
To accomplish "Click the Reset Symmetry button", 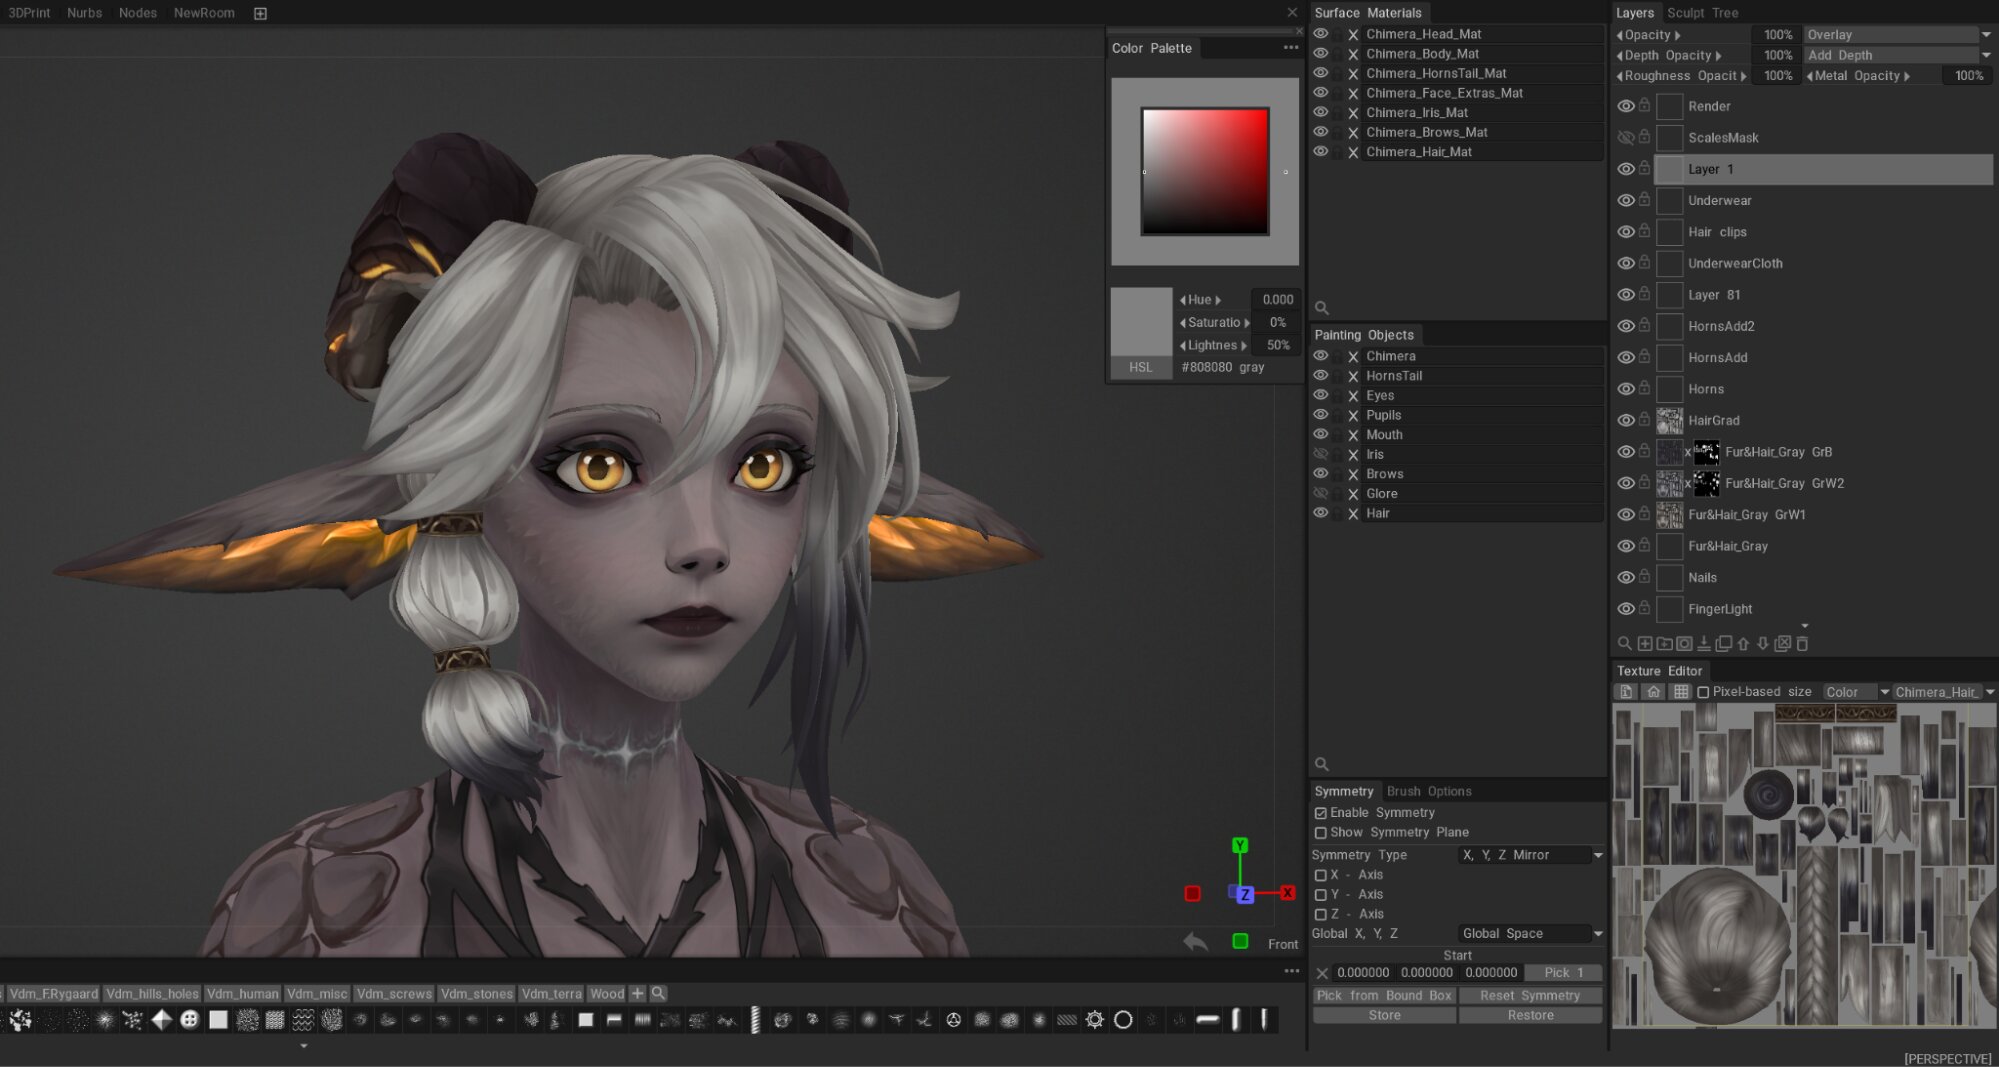I will (x=1530, y=996).
